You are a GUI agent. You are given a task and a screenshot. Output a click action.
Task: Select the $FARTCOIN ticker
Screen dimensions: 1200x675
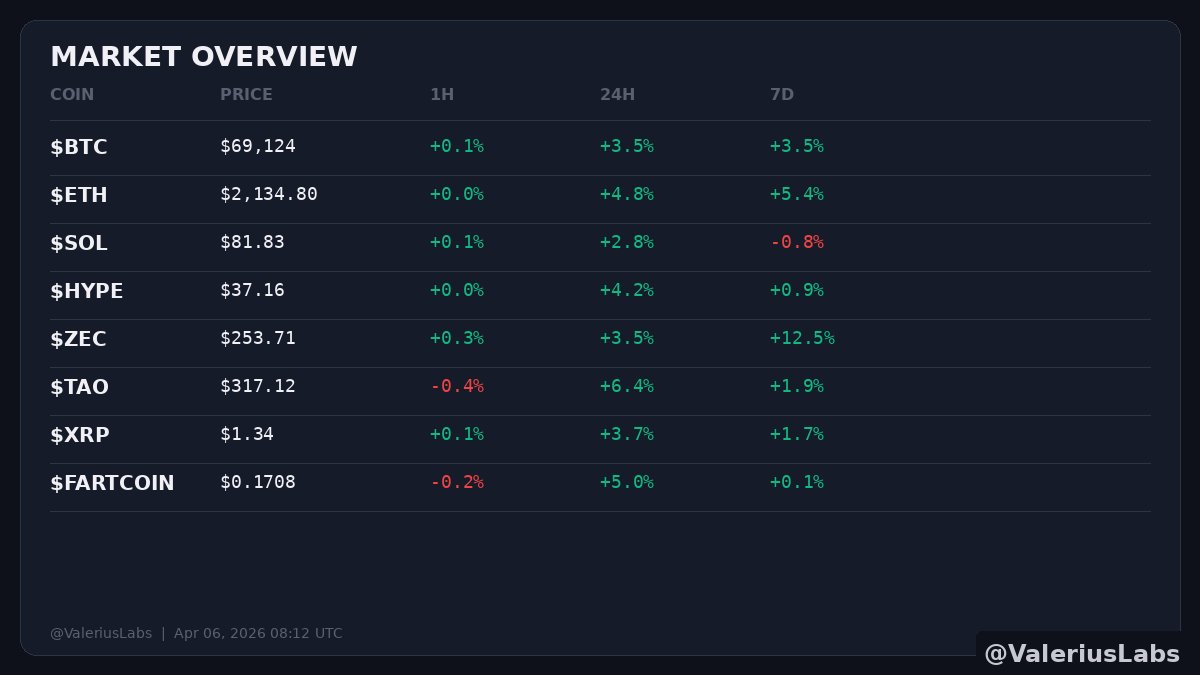(x=112, y=483)
